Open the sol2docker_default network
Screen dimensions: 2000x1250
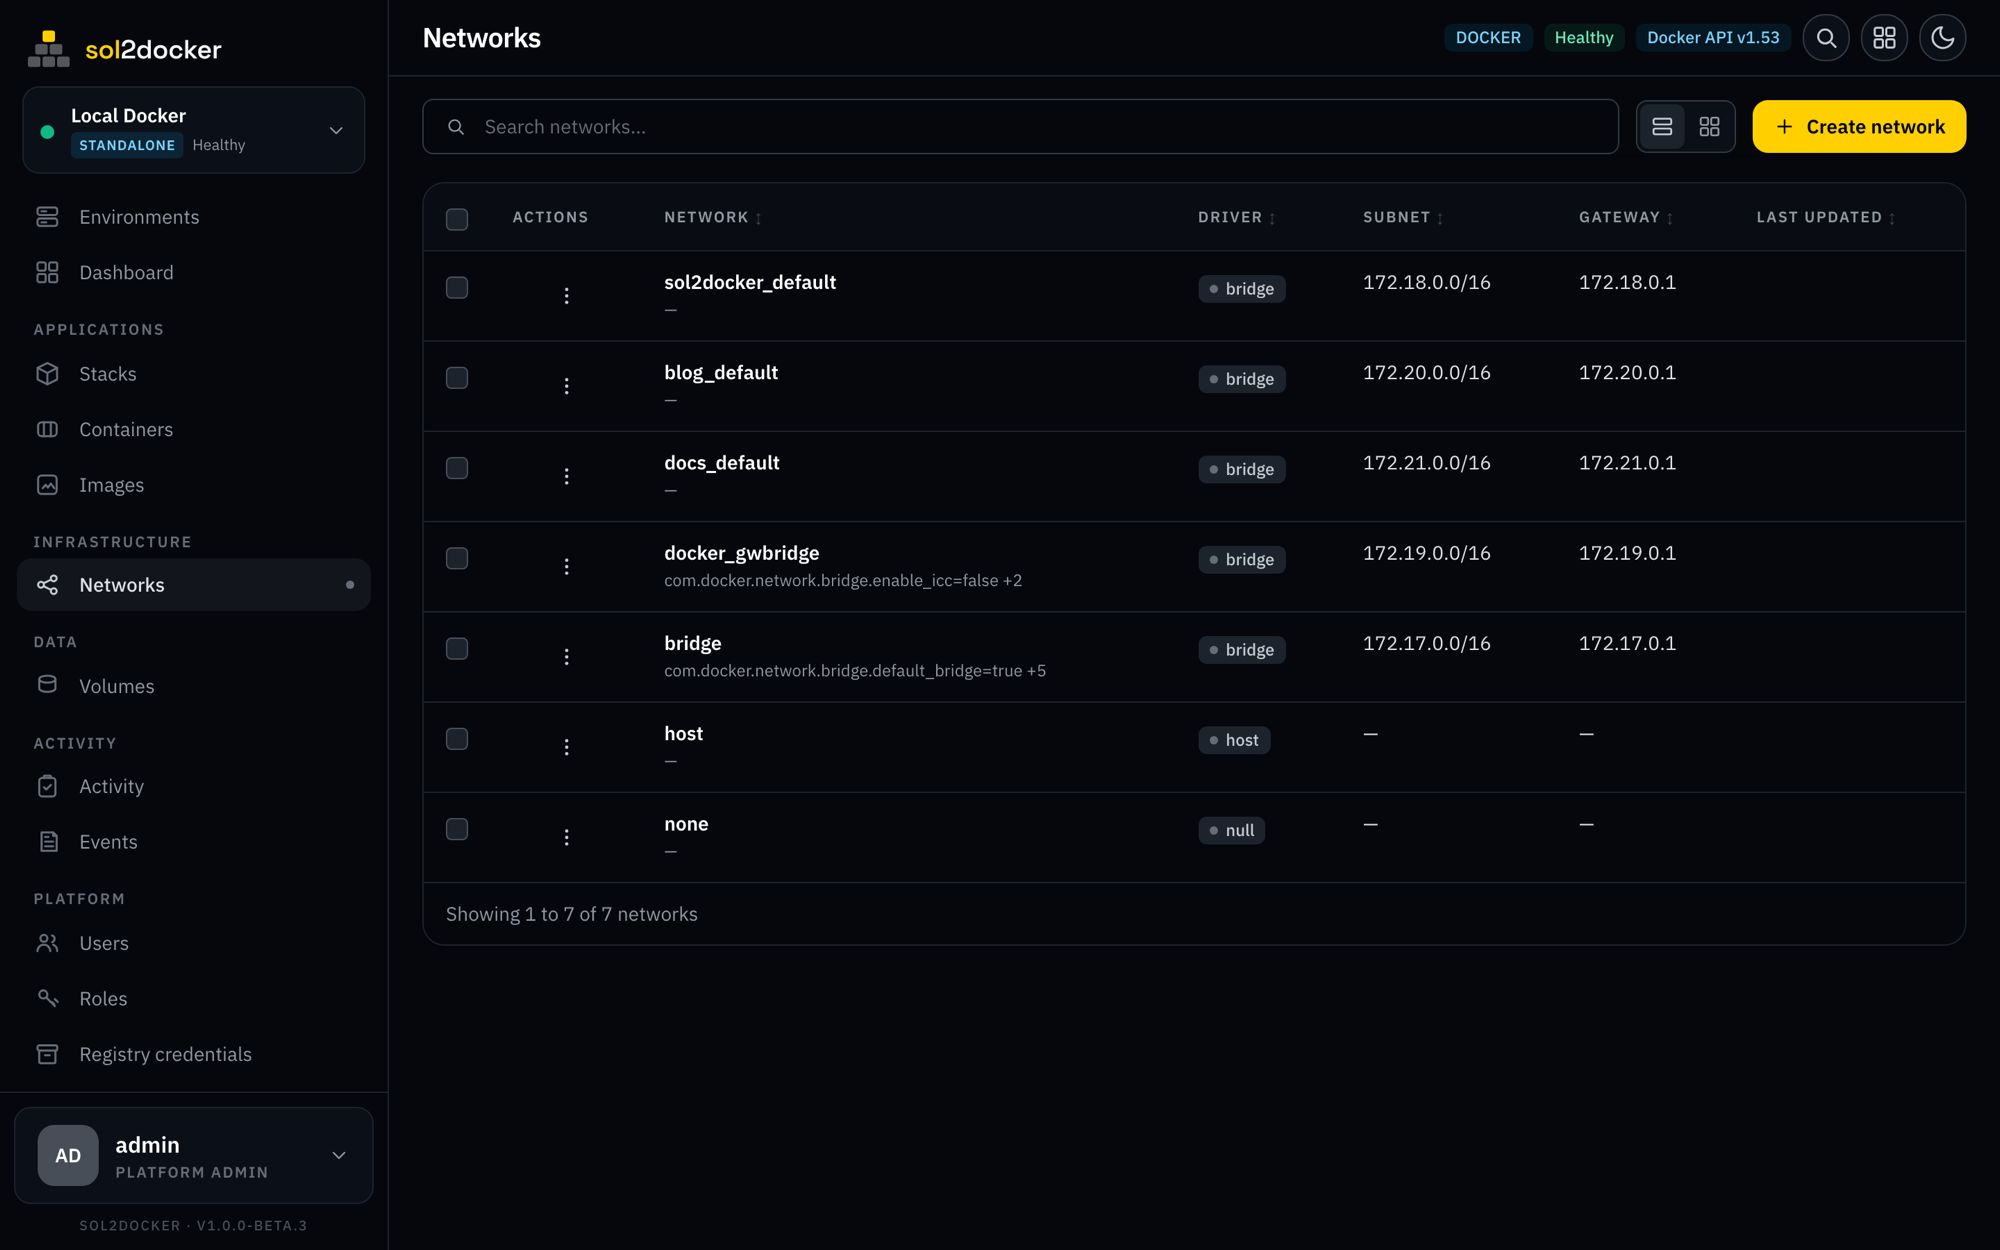(750, 283)
